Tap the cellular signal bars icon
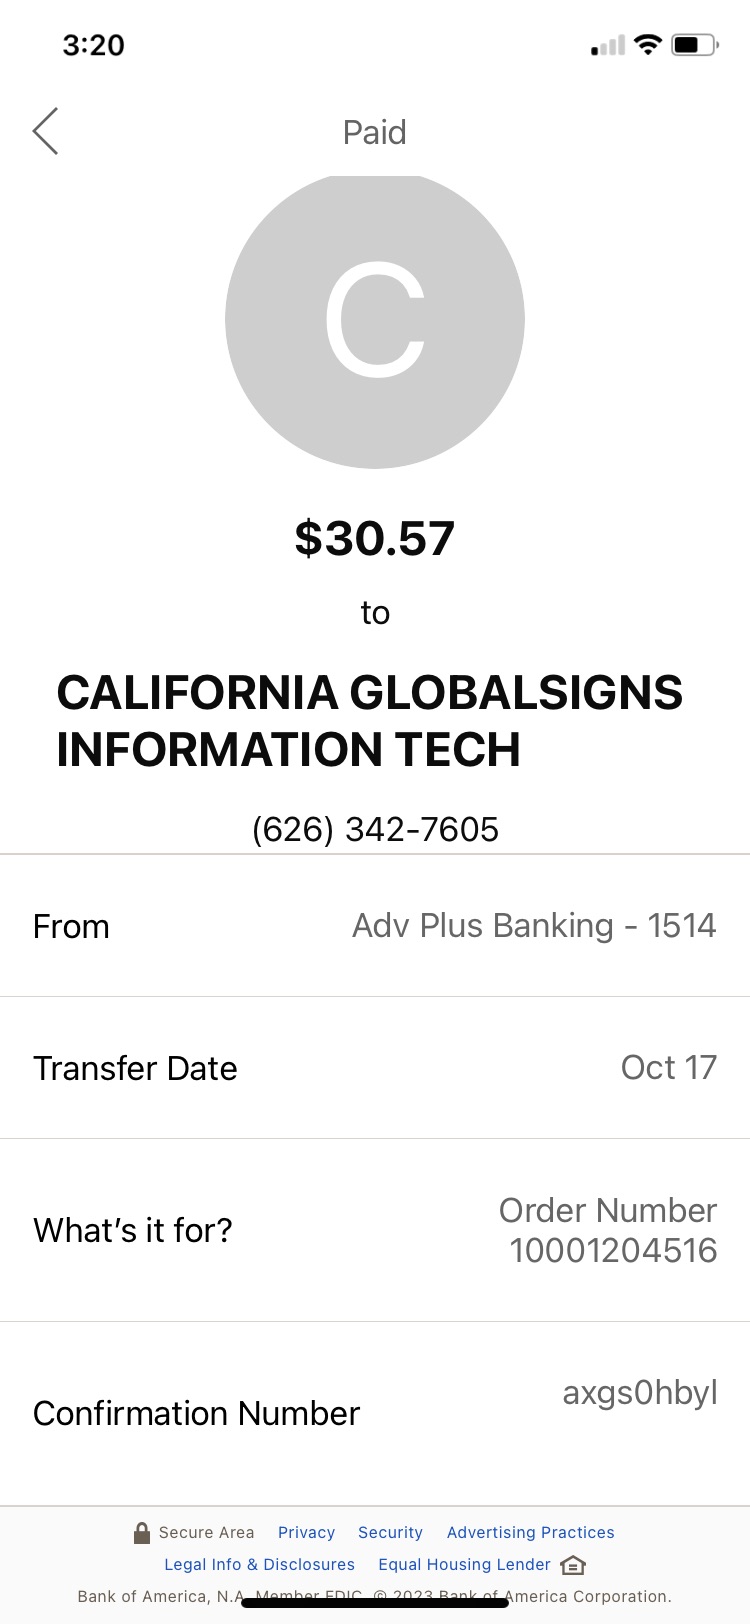Viewport: 750px width, 1624px height. (x=608, y=45)
